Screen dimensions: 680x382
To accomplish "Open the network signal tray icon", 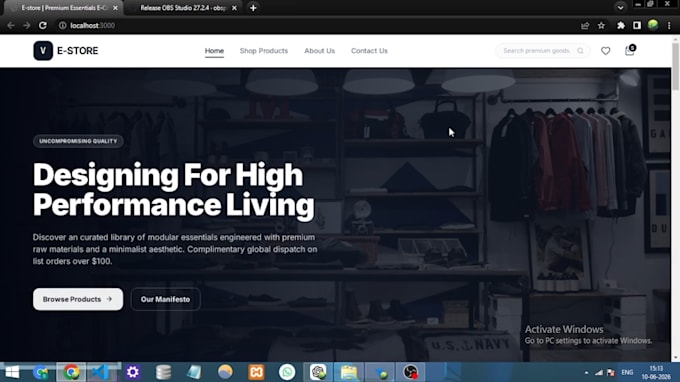I will click(x=599, y=372).
